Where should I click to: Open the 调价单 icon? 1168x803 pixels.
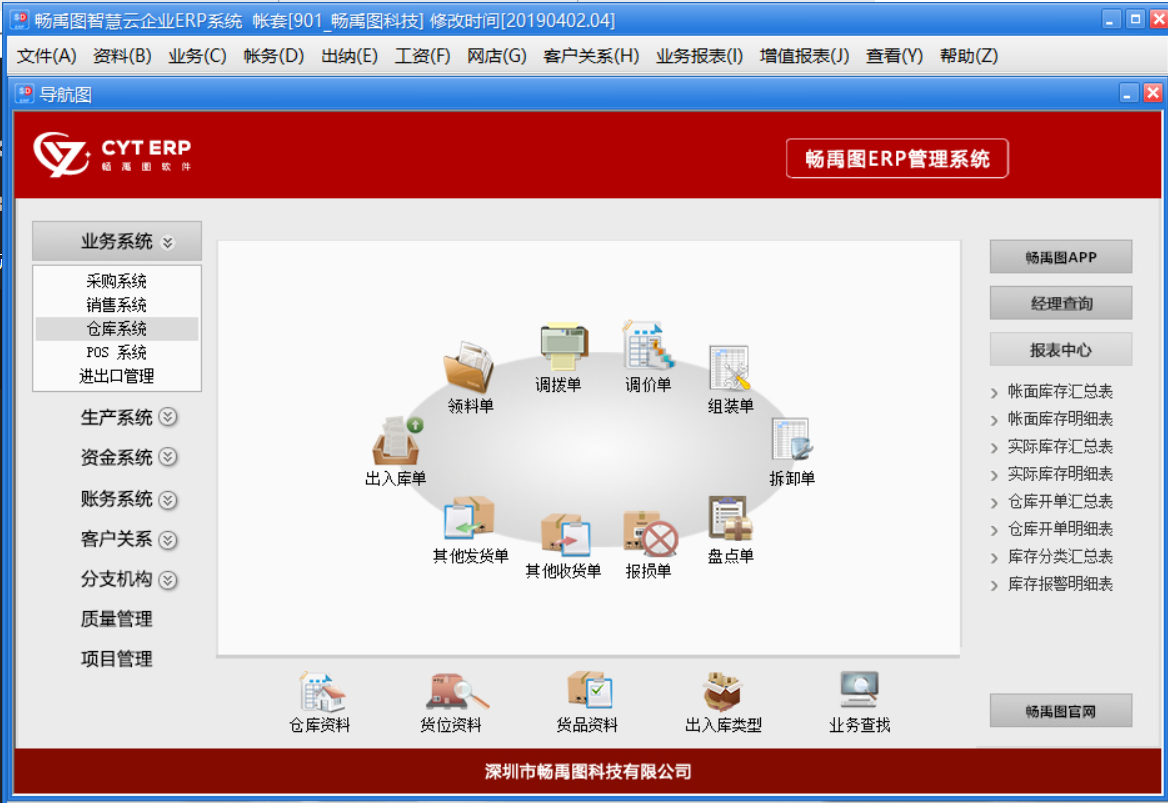click(x=648, y=345)
